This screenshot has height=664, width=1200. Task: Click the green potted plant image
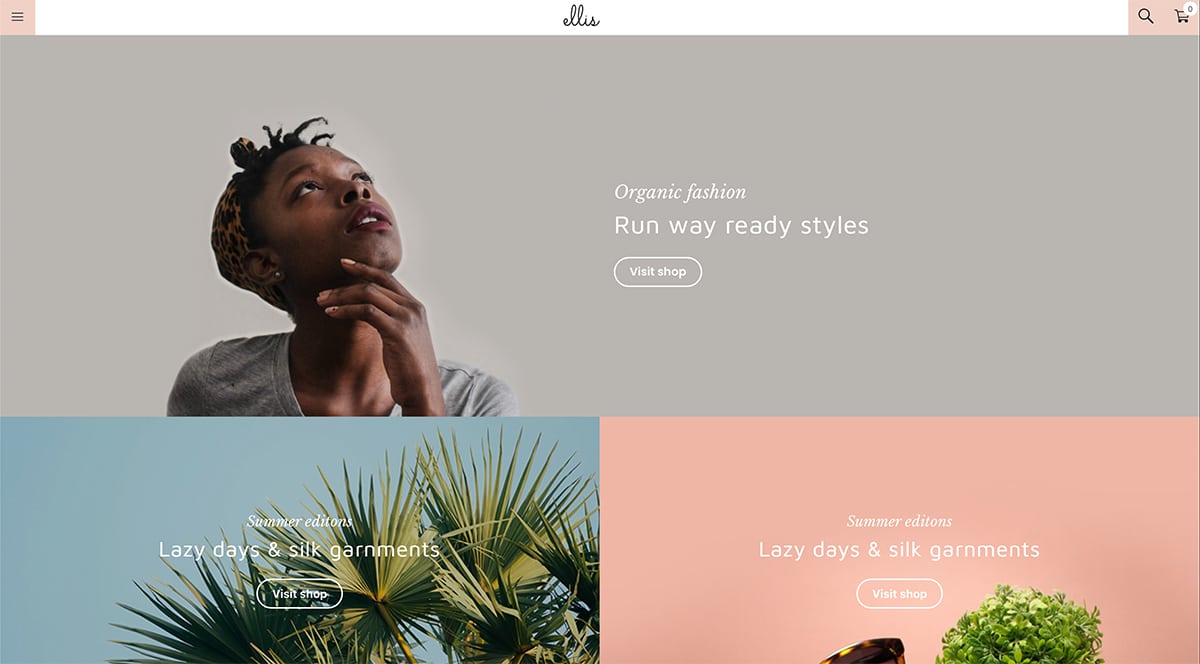tap(1020, 626)
